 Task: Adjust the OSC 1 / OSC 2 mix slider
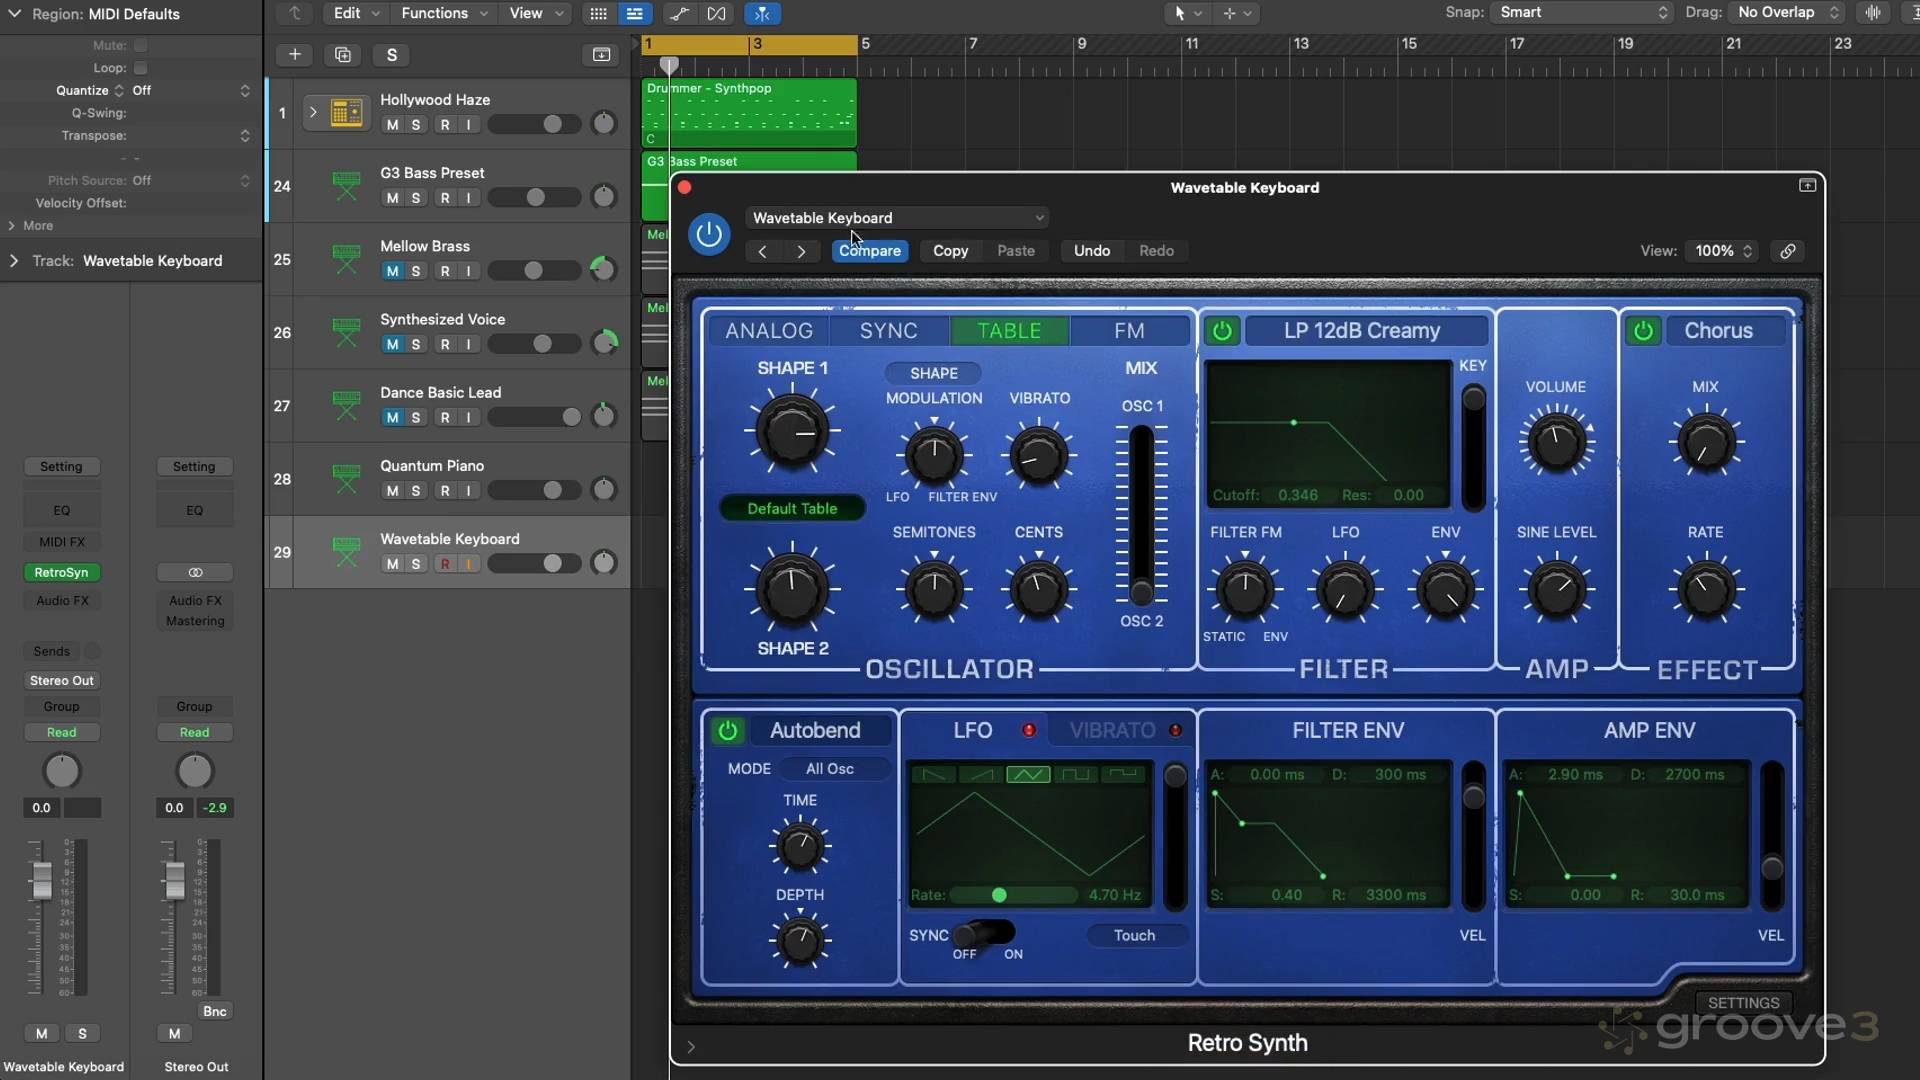click(1141, 515)
